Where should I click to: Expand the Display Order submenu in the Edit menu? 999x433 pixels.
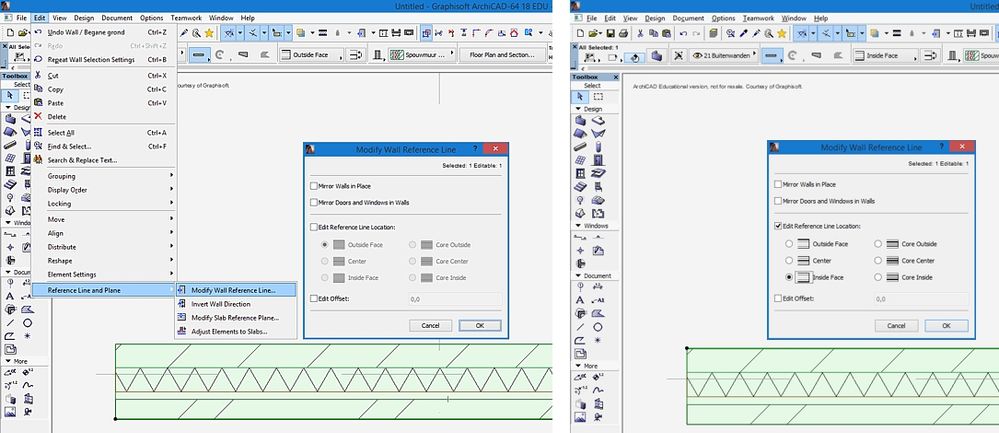(104, 190)
